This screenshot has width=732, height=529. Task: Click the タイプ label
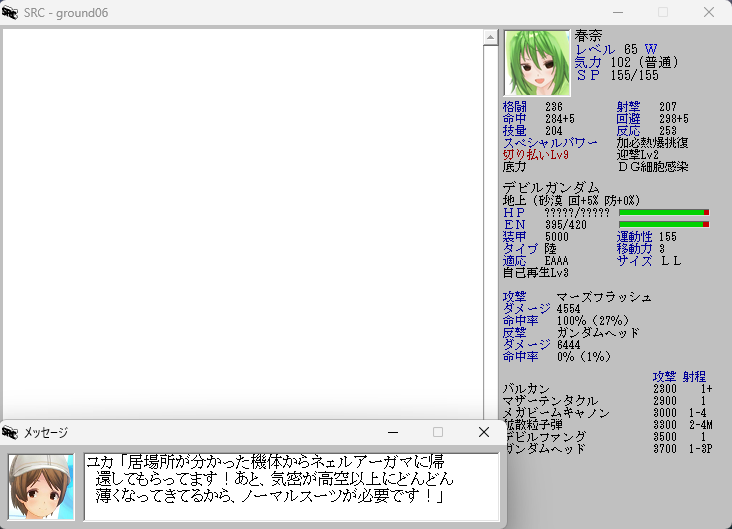(x=521, y=248)
